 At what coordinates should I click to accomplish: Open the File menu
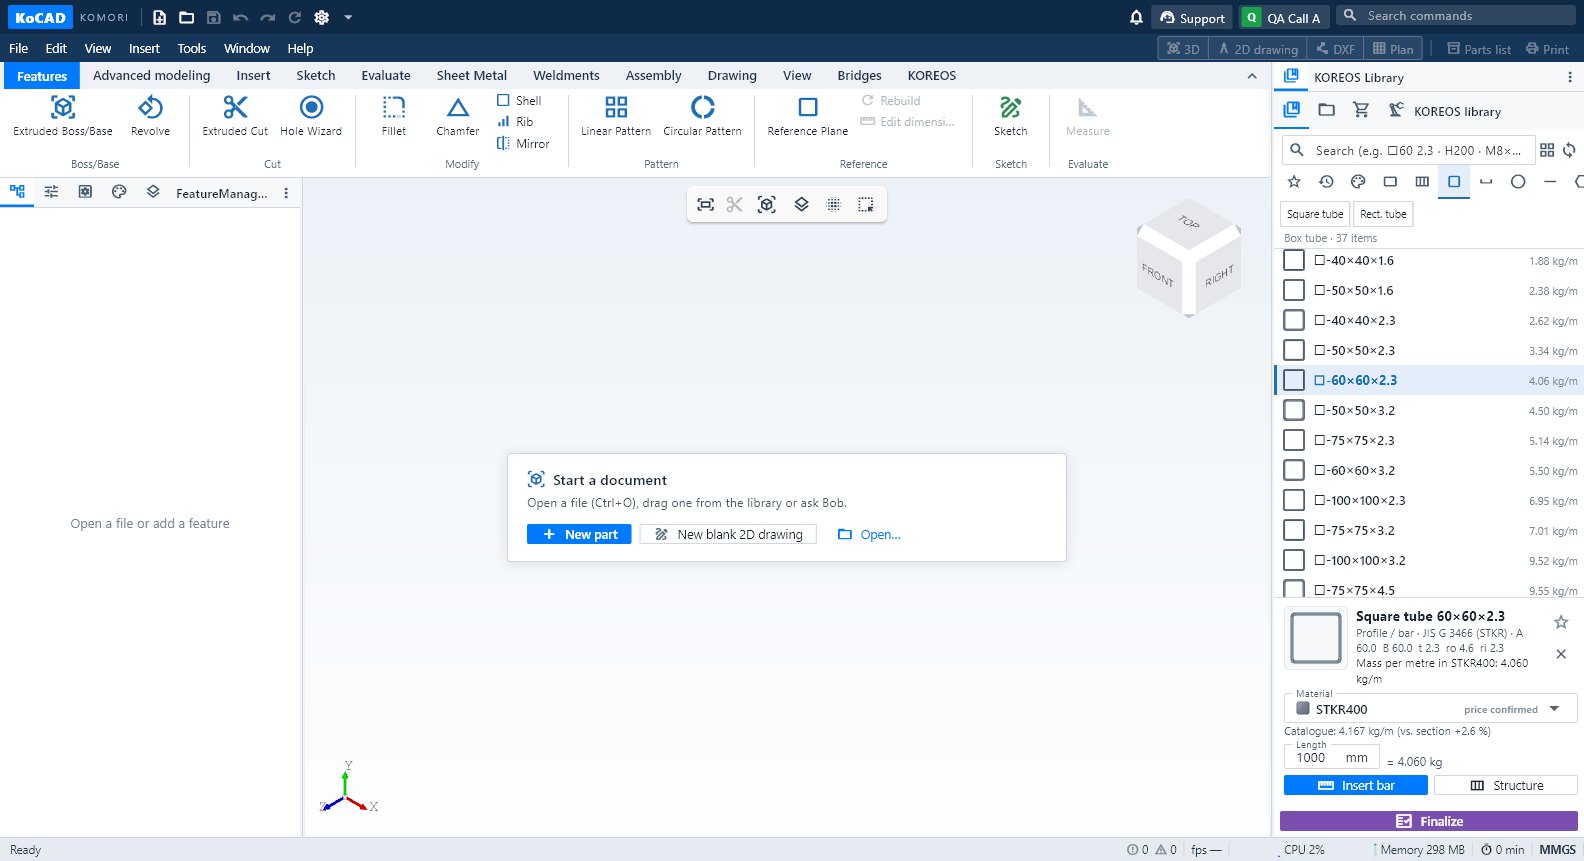[18, 48]
